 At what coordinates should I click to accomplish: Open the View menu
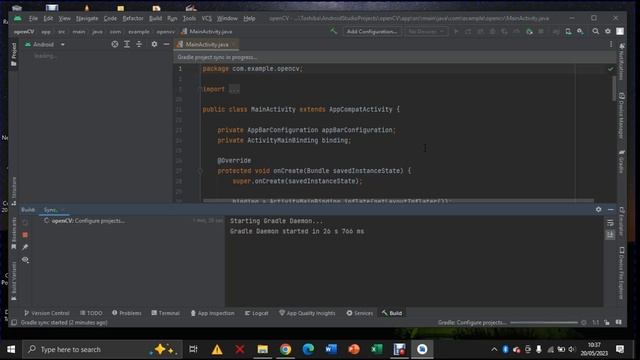(64, 18)
